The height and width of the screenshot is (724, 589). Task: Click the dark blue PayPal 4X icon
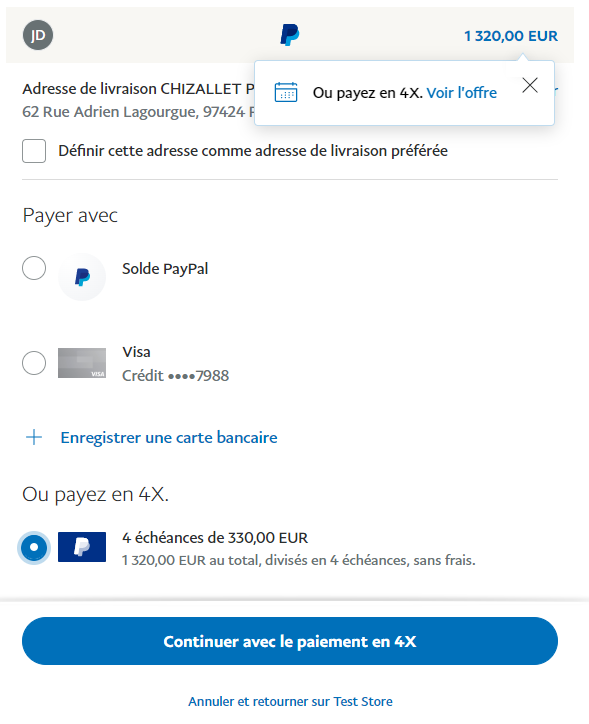(82, 547)
